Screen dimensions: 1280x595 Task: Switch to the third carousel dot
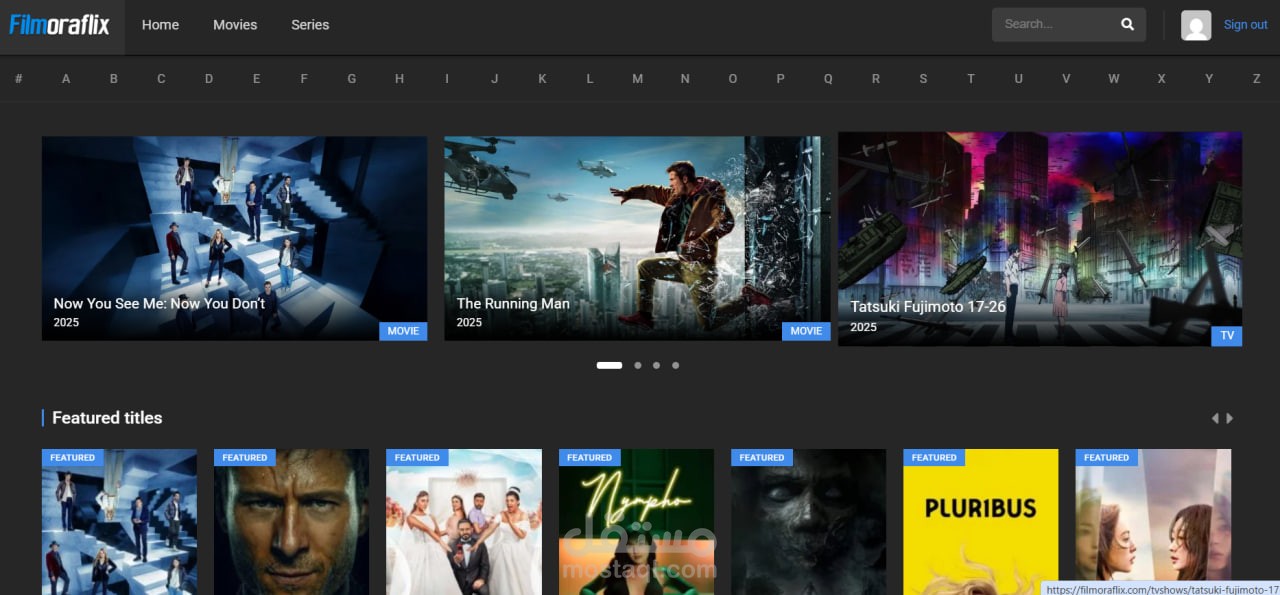(656, 365)
